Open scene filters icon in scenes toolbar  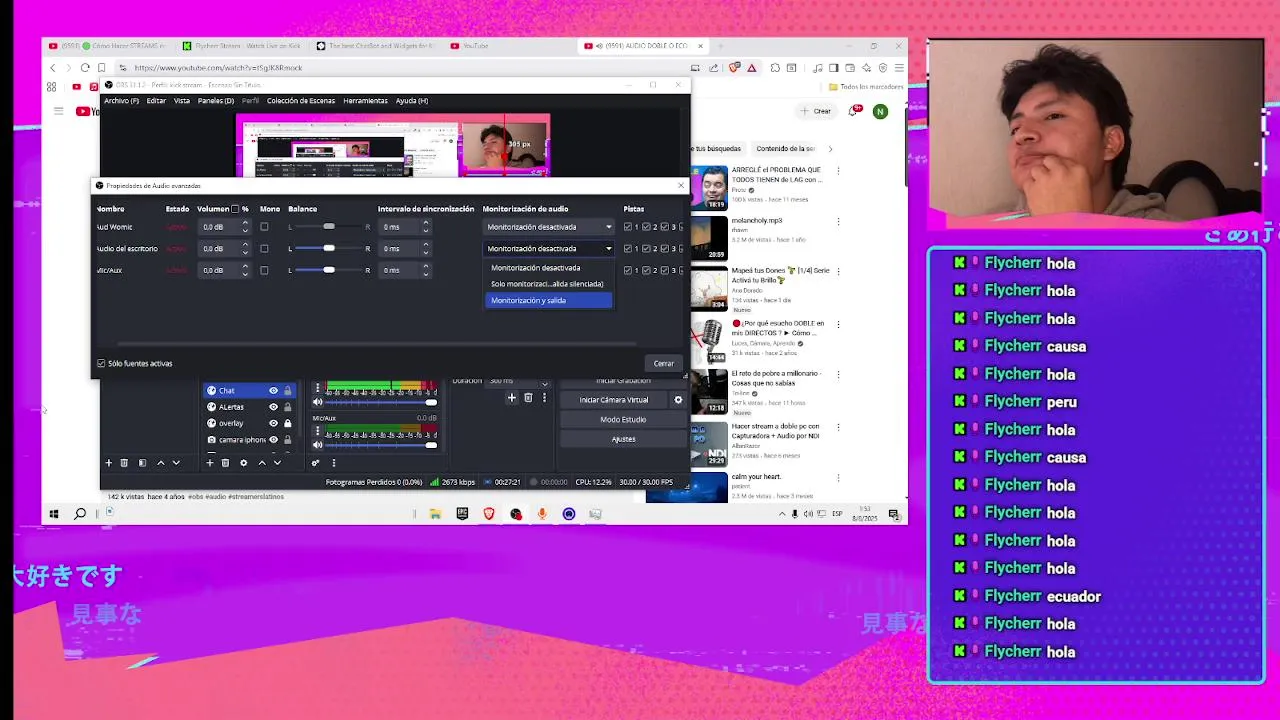pyautogui.click(x=142, y=463)
